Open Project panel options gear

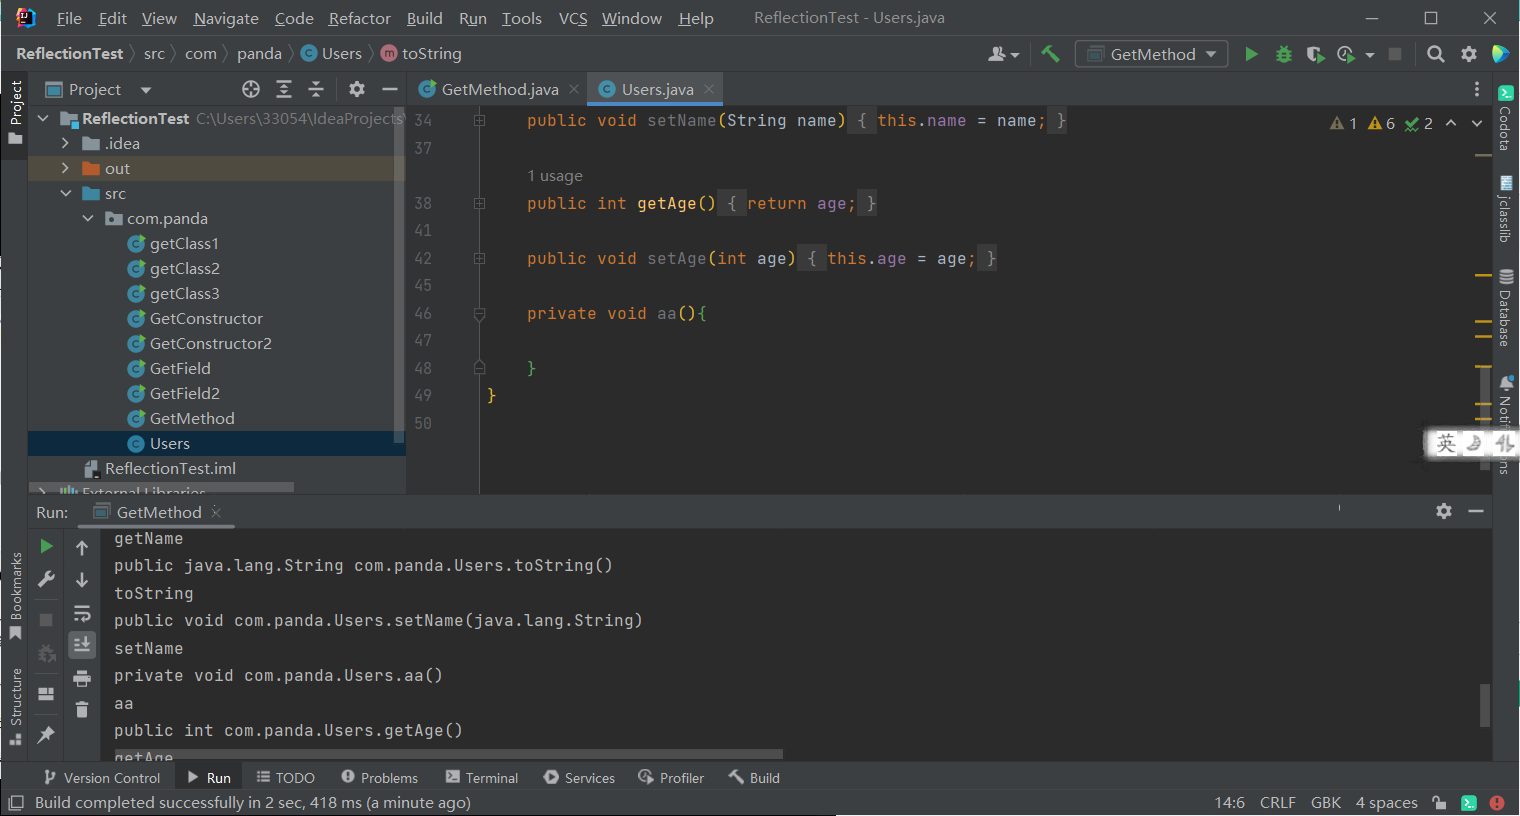click(357, 89)
